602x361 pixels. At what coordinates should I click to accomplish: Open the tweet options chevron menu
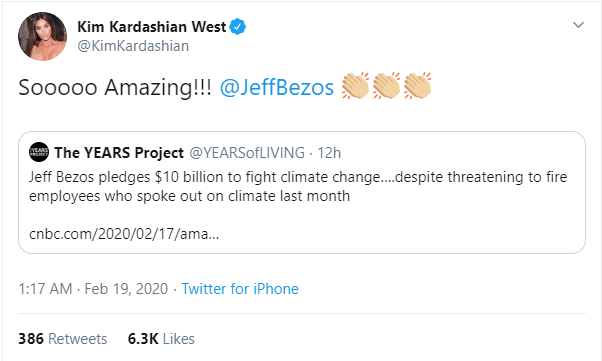tap(578, 25)
